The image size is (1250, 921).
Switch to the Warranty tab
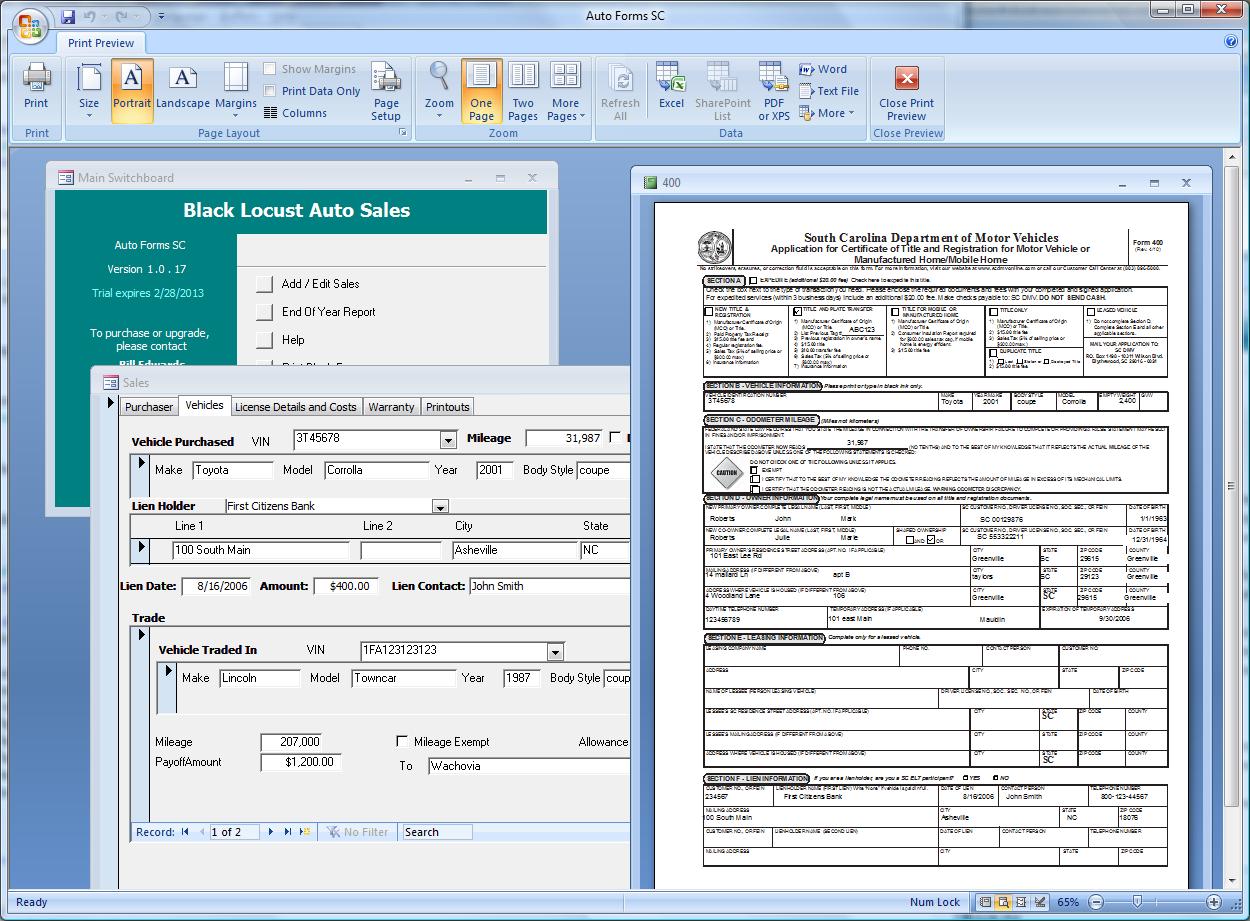click(x=391, y=407)
